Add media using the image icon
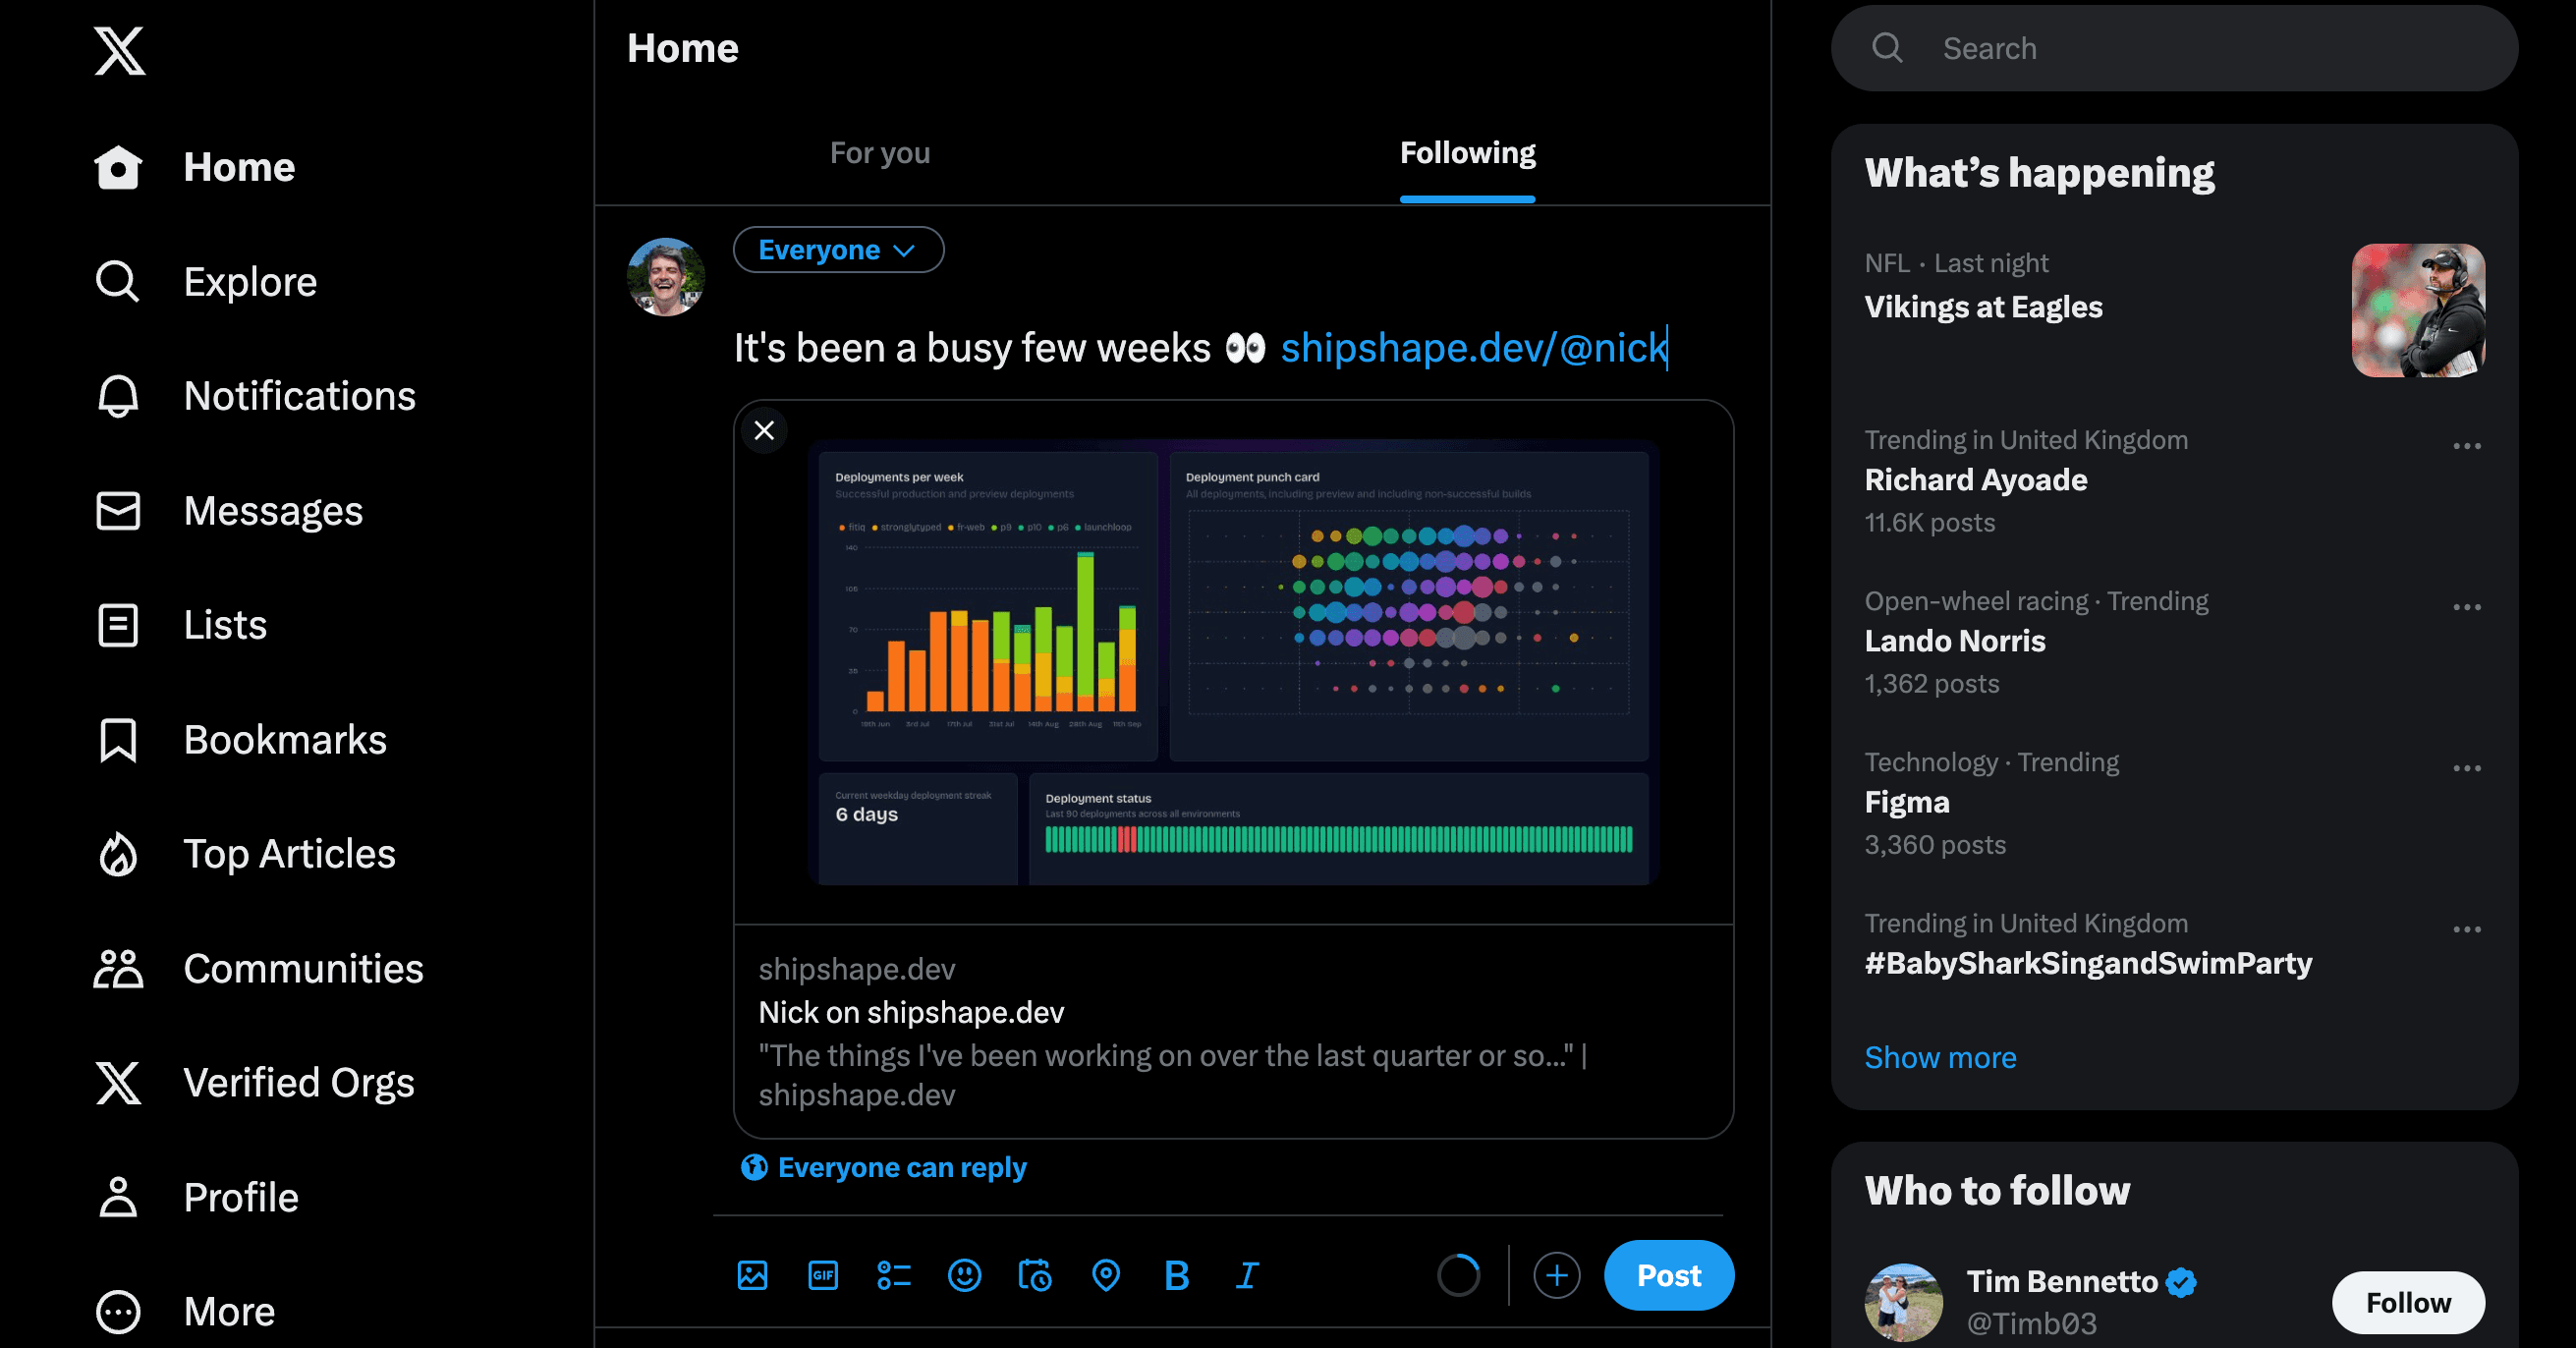This screenshot has width=2576, height=1348. click(752, 1275)
